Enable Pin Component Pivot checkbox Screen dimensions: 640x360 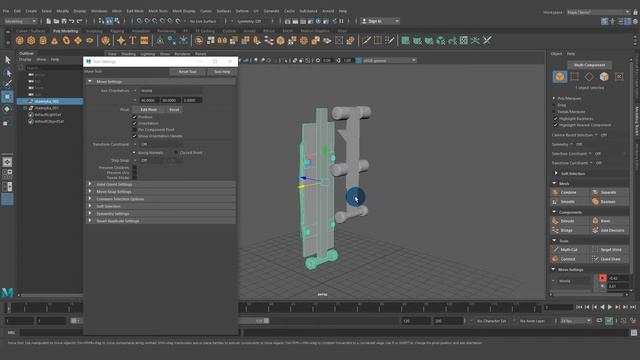pyautogui.click(x=134, y=130)
